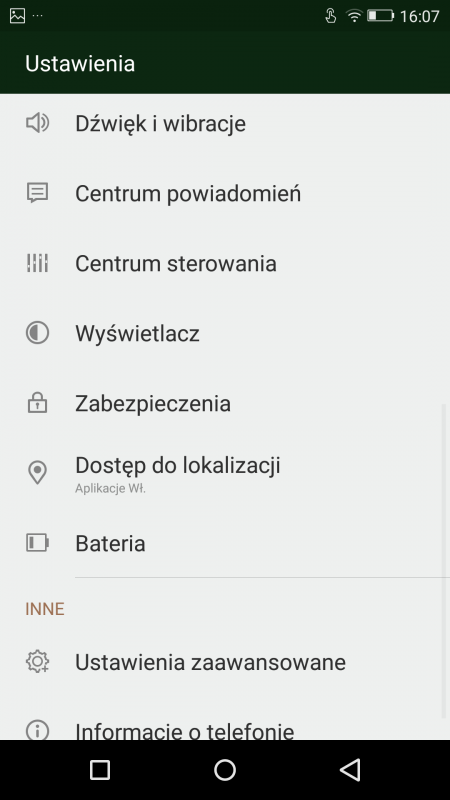The width and height of the screenshot is (450, 800).
Task: Select Bateria settings entry
Action: click(225, 543)
